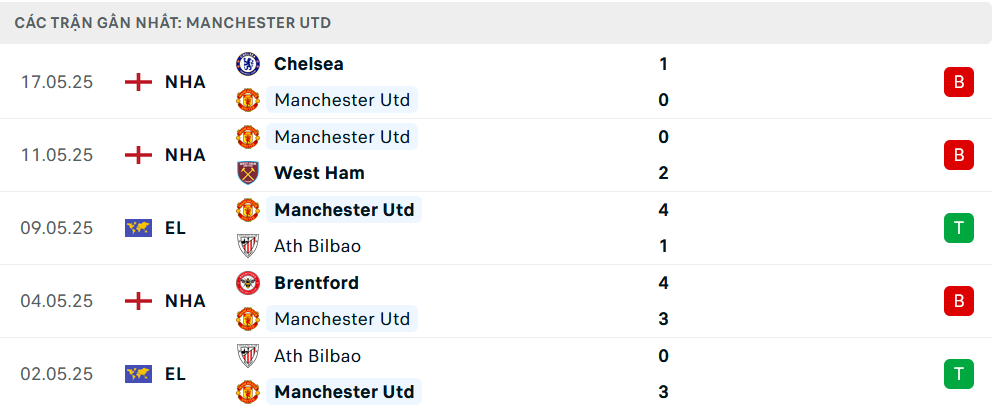Click the Brentford club crest icon
This screenshot has width=993, height=407.
coord(248,282)
